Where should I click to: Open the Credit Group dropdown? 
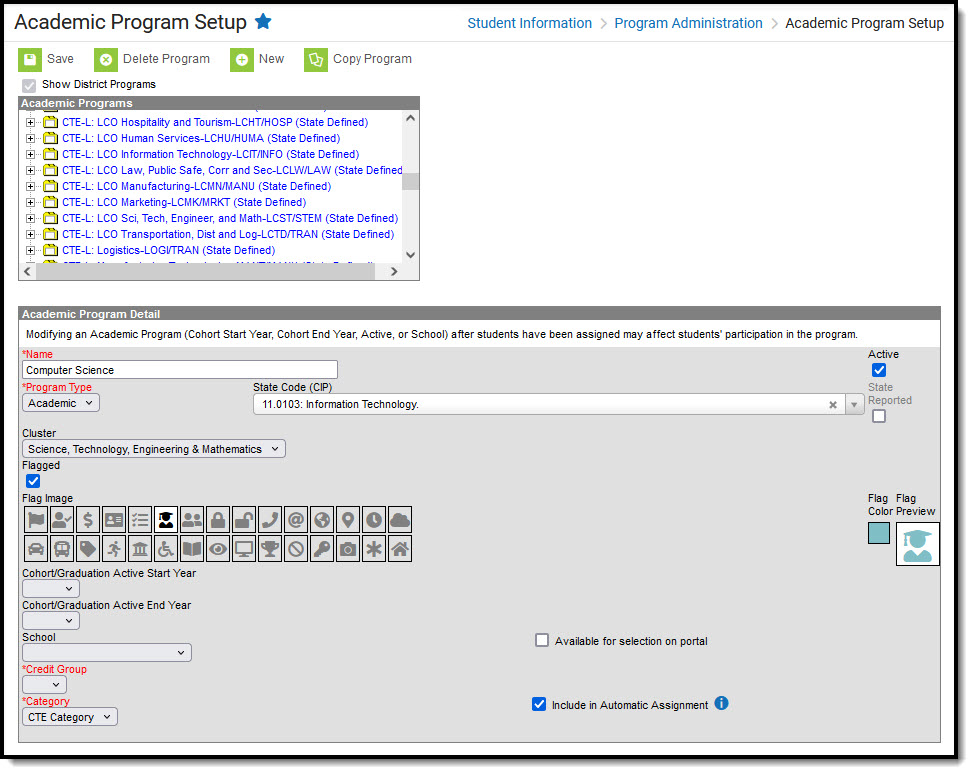[x=44, y=685]
